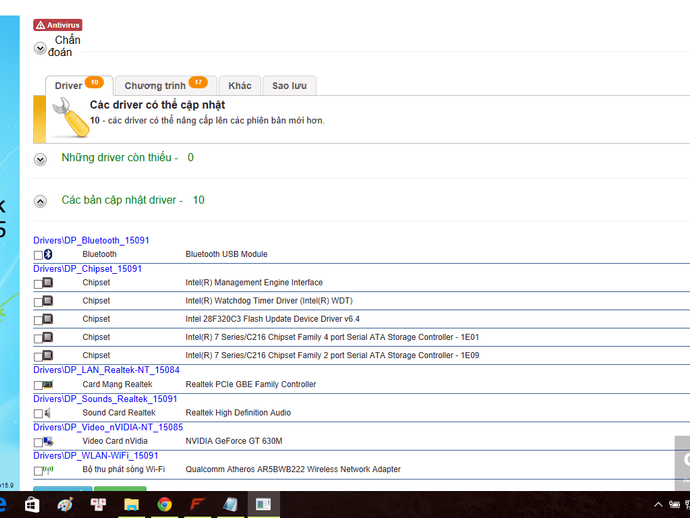Tick checkbox for NVIDIA GeForce GT 630M
This screenshot has height=518, width=690.
pyautogui.click(x=38, y=442)
